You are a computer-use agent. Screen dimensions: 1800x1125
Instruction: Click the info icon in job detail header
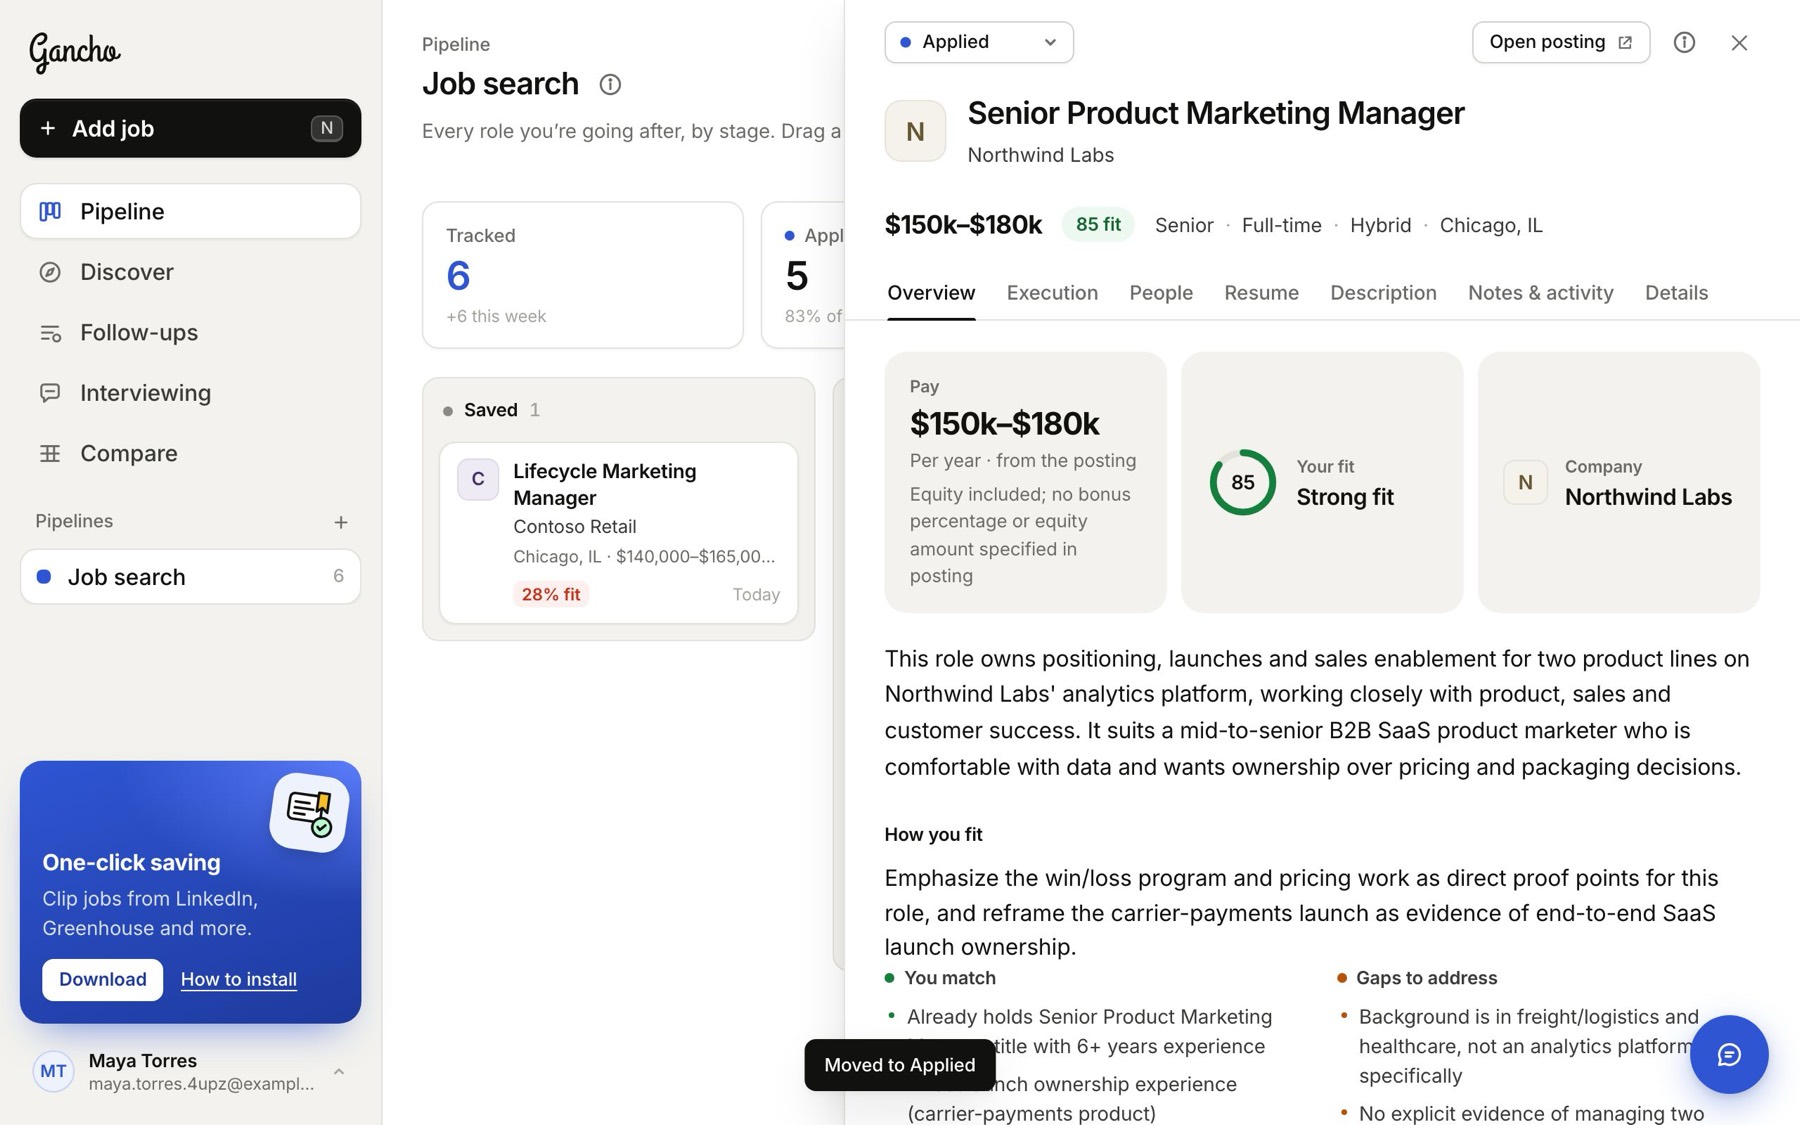pos(1685,42)
